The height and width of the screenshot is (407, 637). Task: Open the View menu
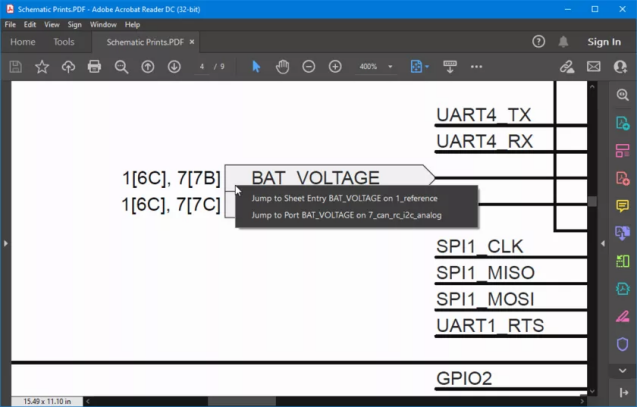51,24
